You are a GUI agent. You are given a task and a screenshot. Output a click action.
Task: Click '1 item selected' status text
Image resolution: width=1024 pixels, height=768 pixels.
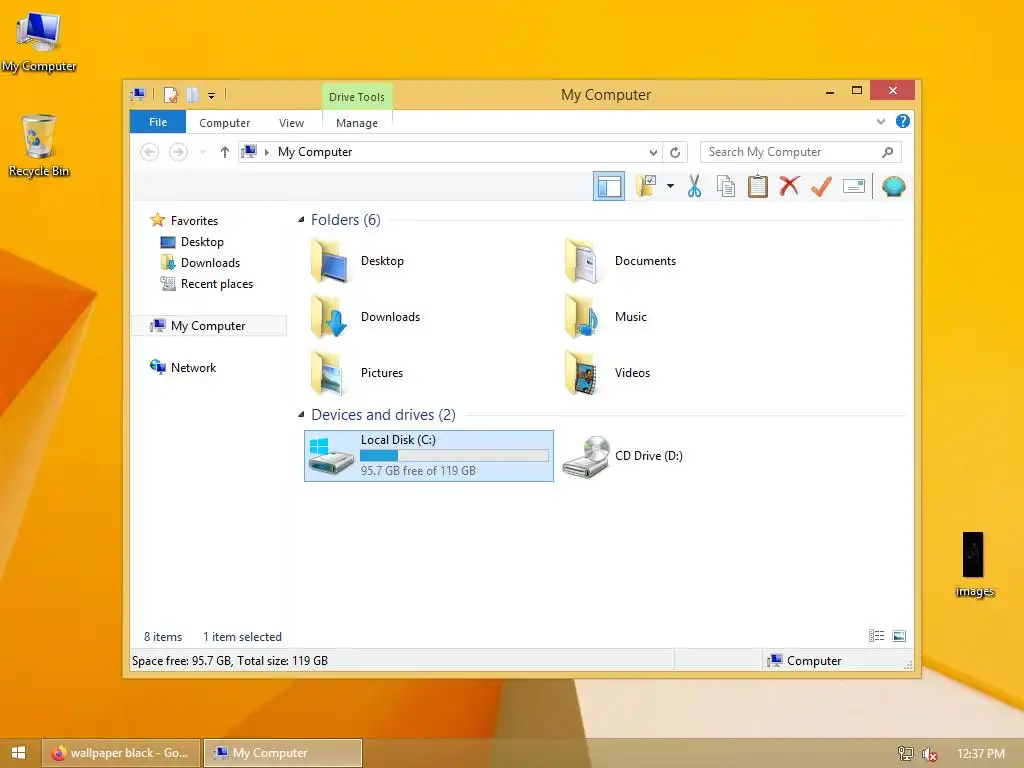point(242,637)
